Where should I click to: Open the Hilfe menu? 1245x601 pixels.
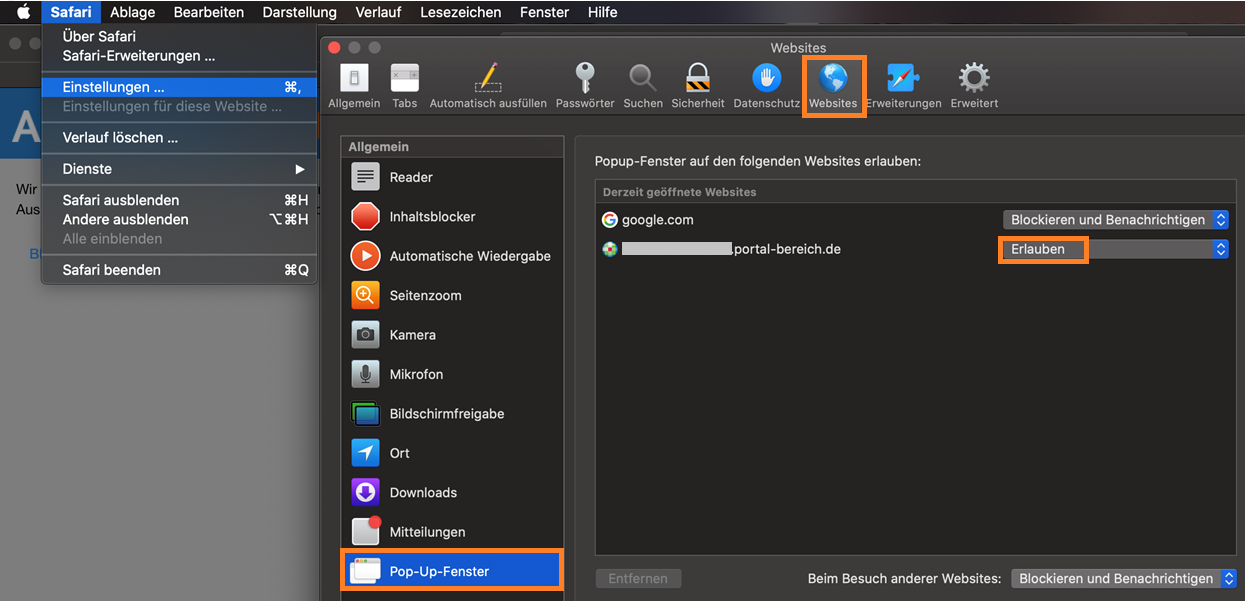(x=603, y=12)
